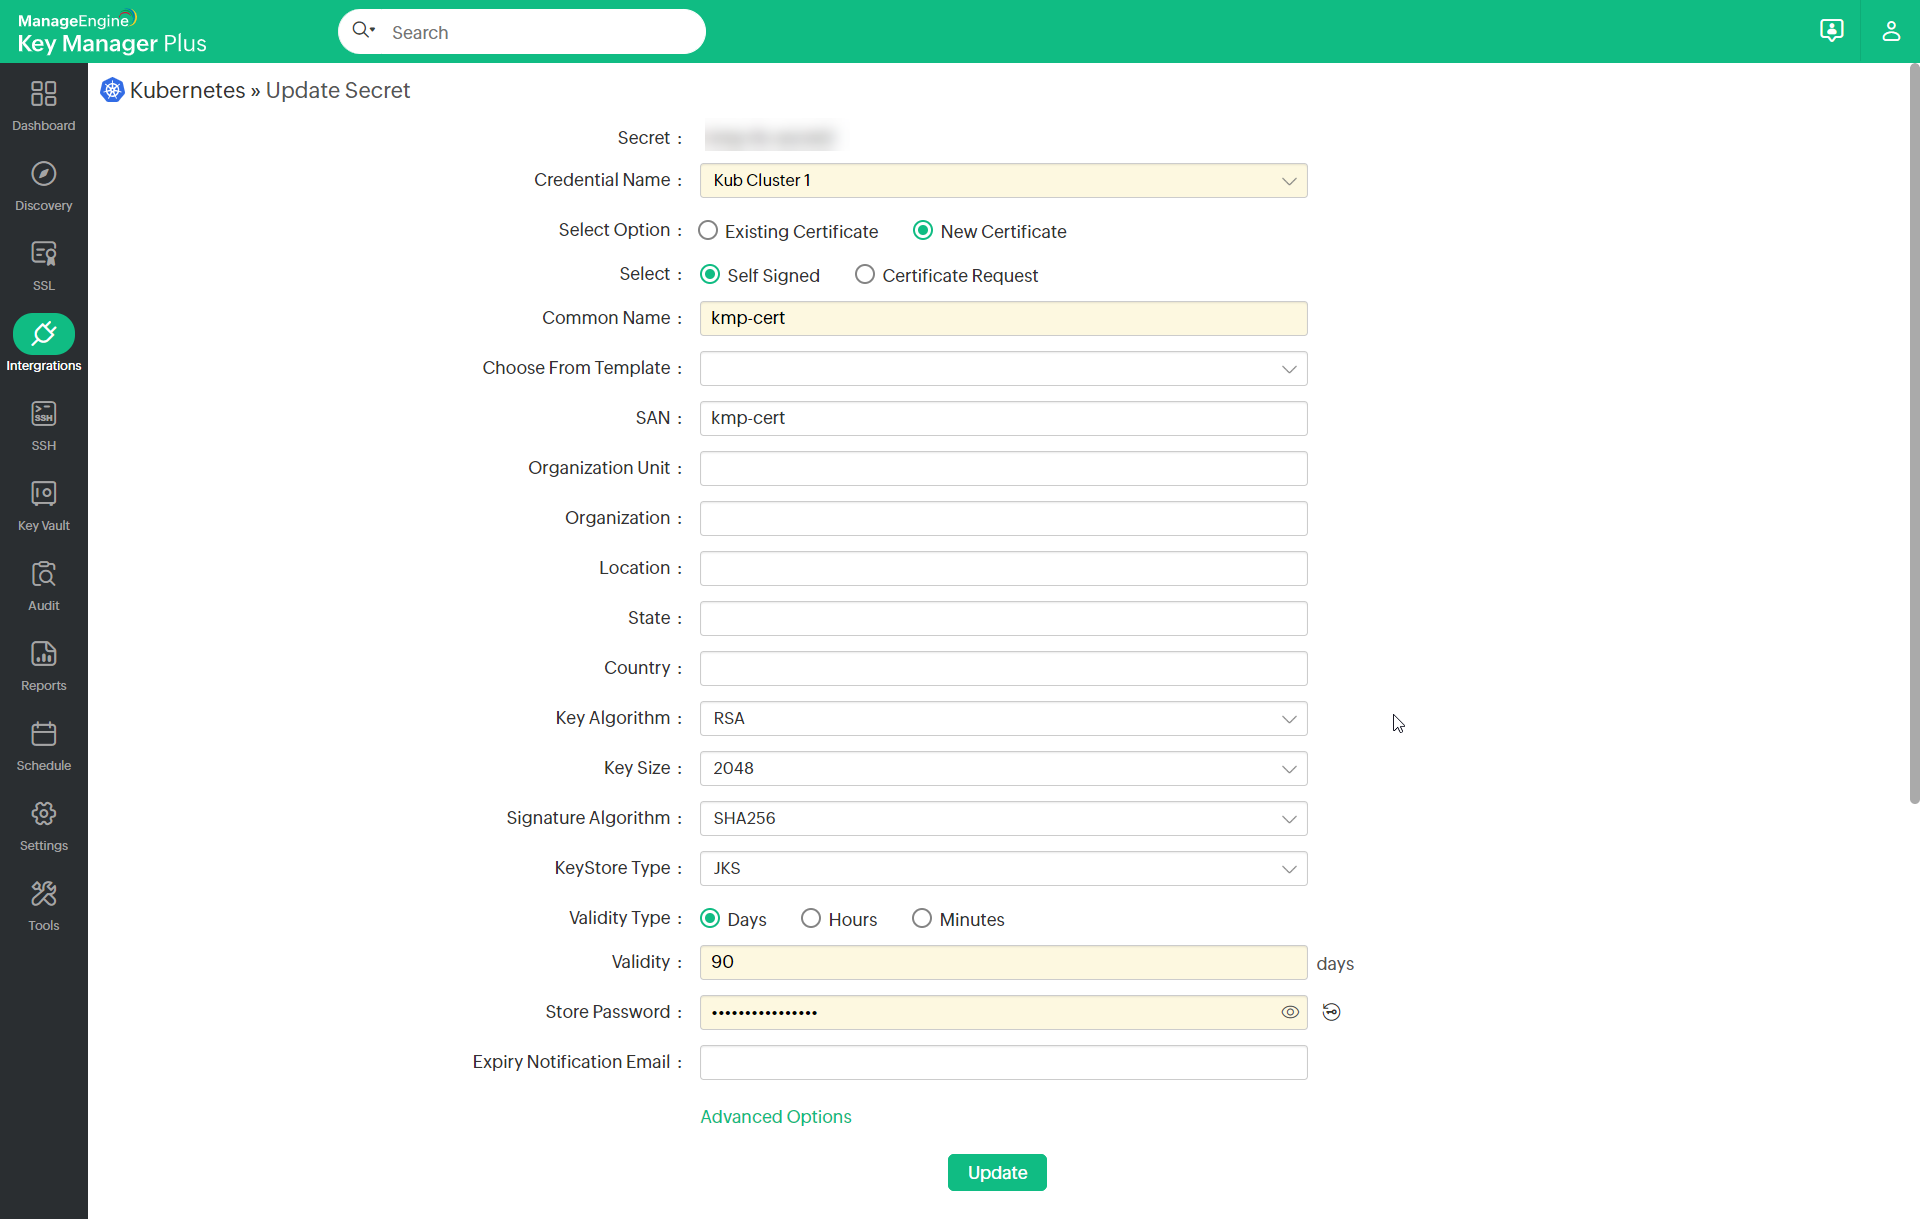Image resolution: width=1920 pixels, height=1221 pixels.
Task: Open the Tools sidebar icon
Action: 43,894
